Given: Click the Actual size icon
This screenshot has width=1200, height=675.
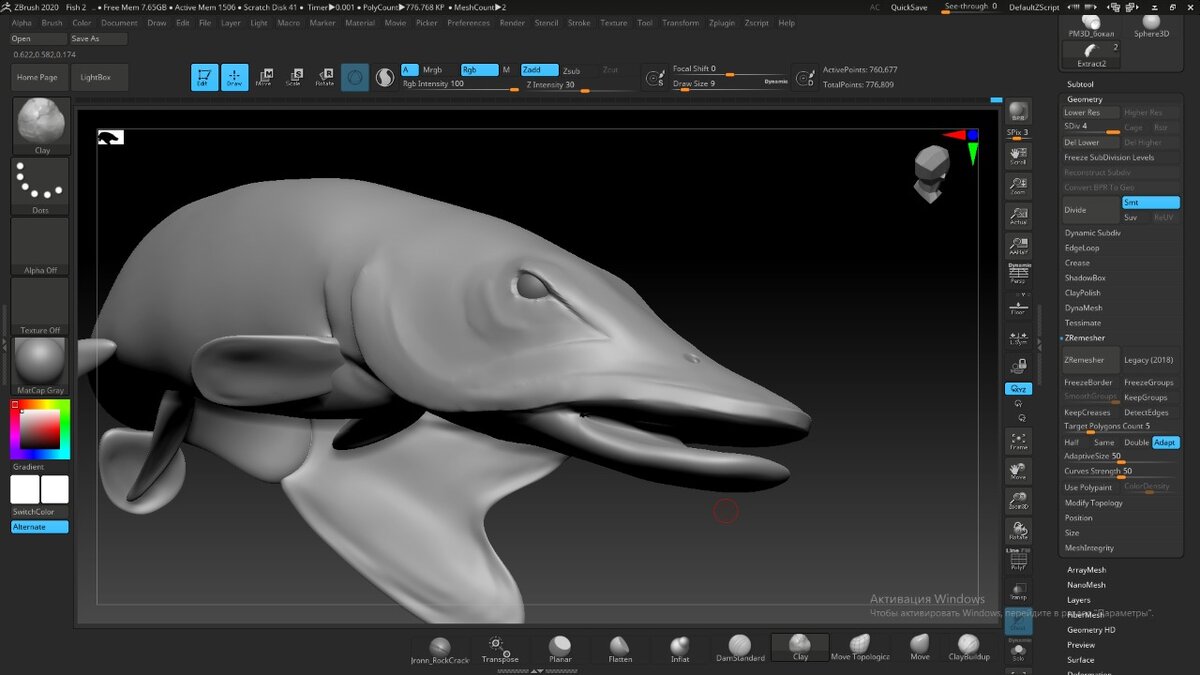Looking at the screenshot, I should pyautogui.click(x=1018, y=215).
